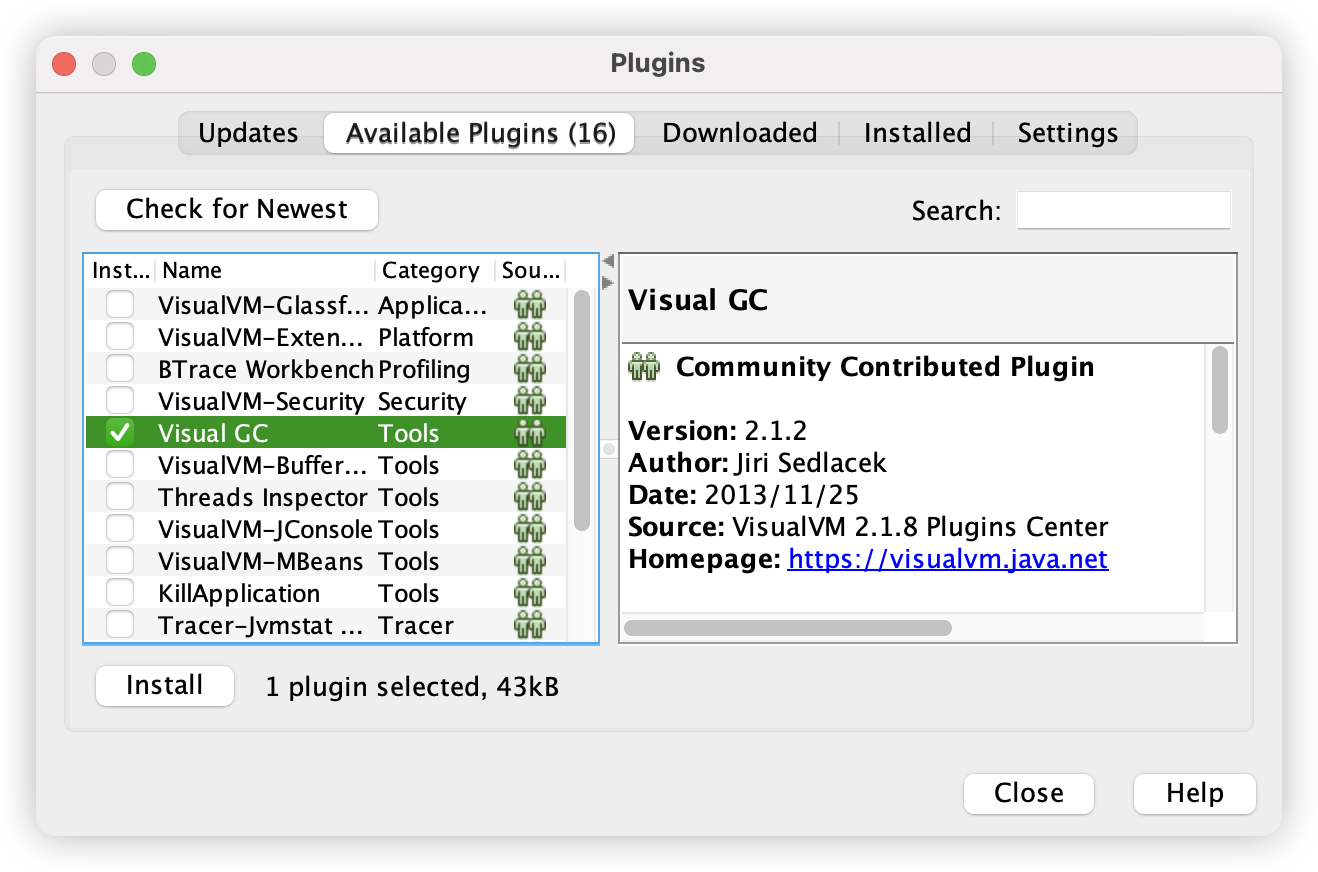Collapse right pane with divider right arrow
Viewport: 1318px width, 872px height.
pos(608,282)
